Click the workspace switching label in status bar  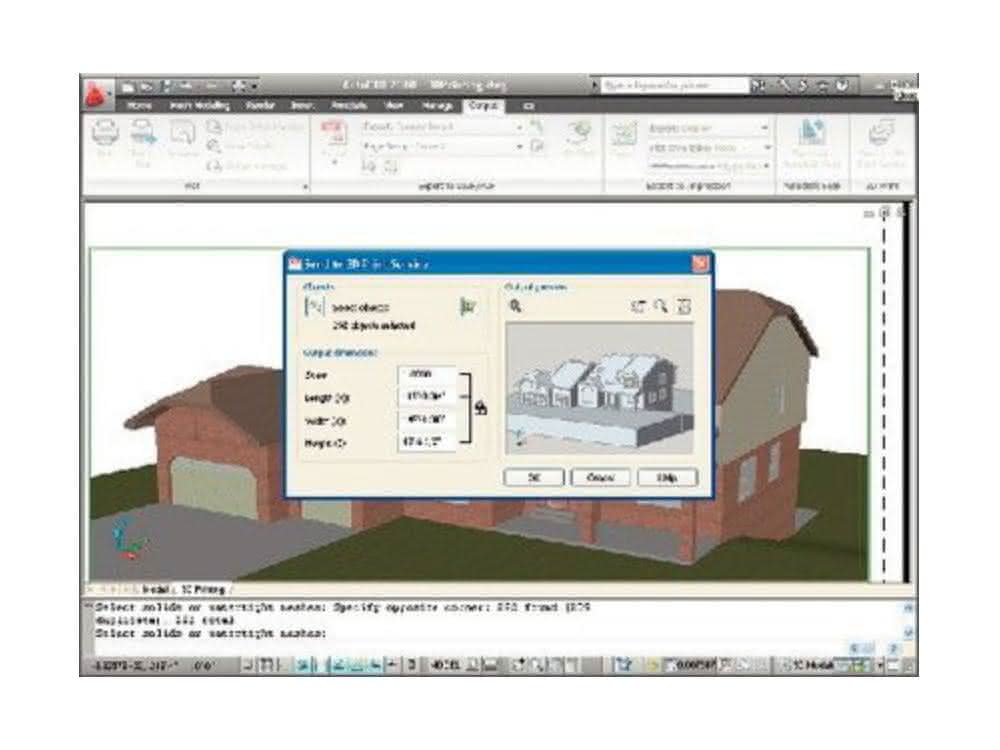click(813, 666)
